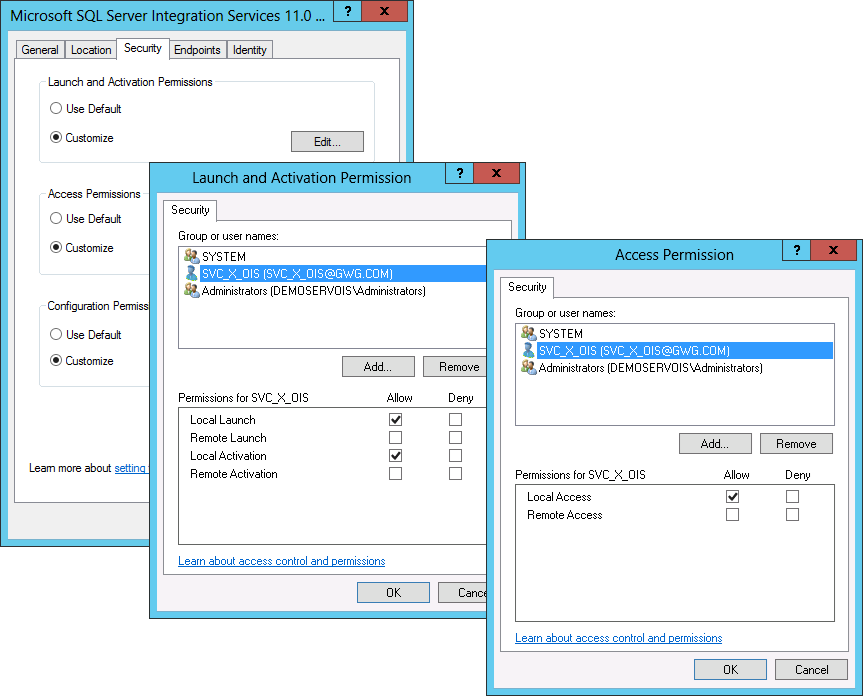The image size is (863, 696).
Task: Switch to the Endpoints tab
Action: [x=197, y=50]
